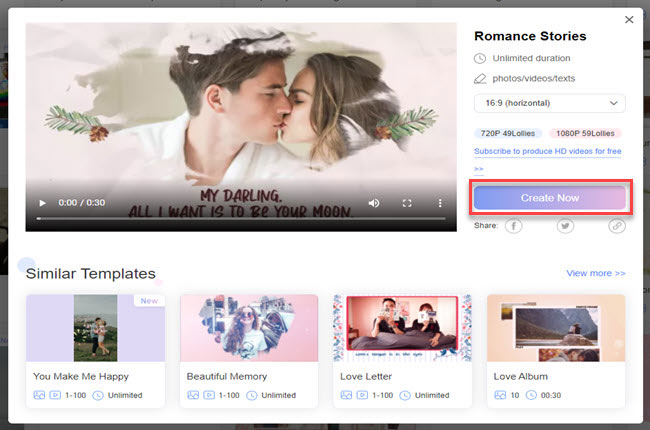Click the Create Now button
This screenshot has height=430, width=650.
click(x=549, y=198)
